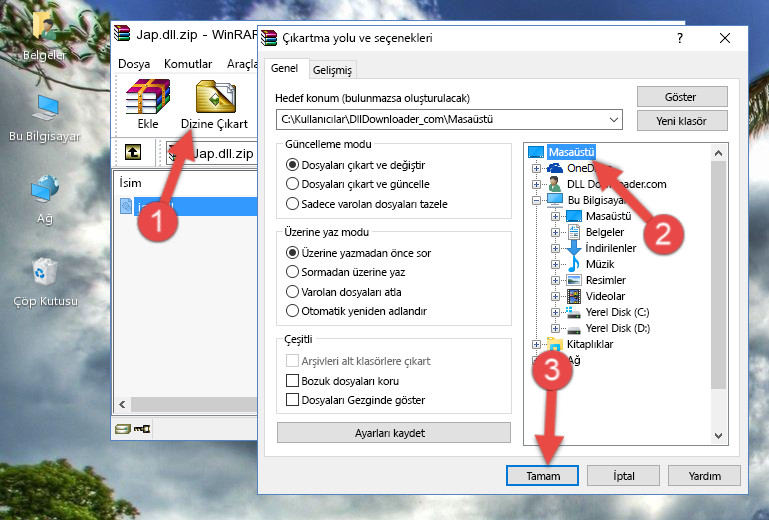Open Araçlar menu in WinRAR
Image resolution: width=769 pixels, height=520 pixels.
click(241, 64)
